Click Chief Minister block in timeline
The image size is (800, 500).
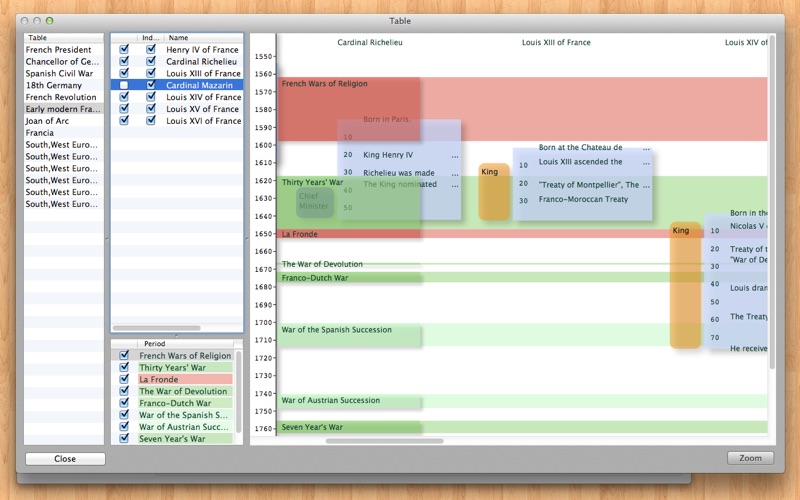click(x=315, y=202)
